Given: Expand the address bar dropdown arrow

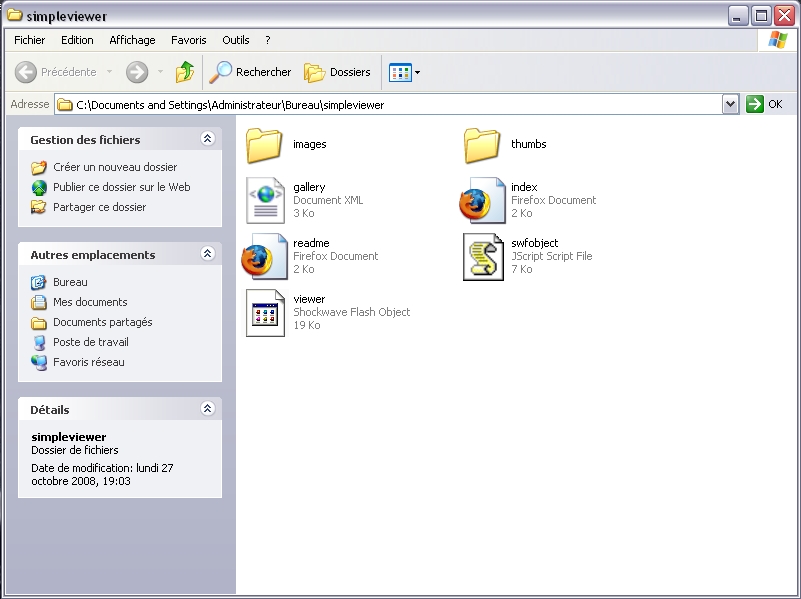Looking at the screenshot, I should [730, 104].
